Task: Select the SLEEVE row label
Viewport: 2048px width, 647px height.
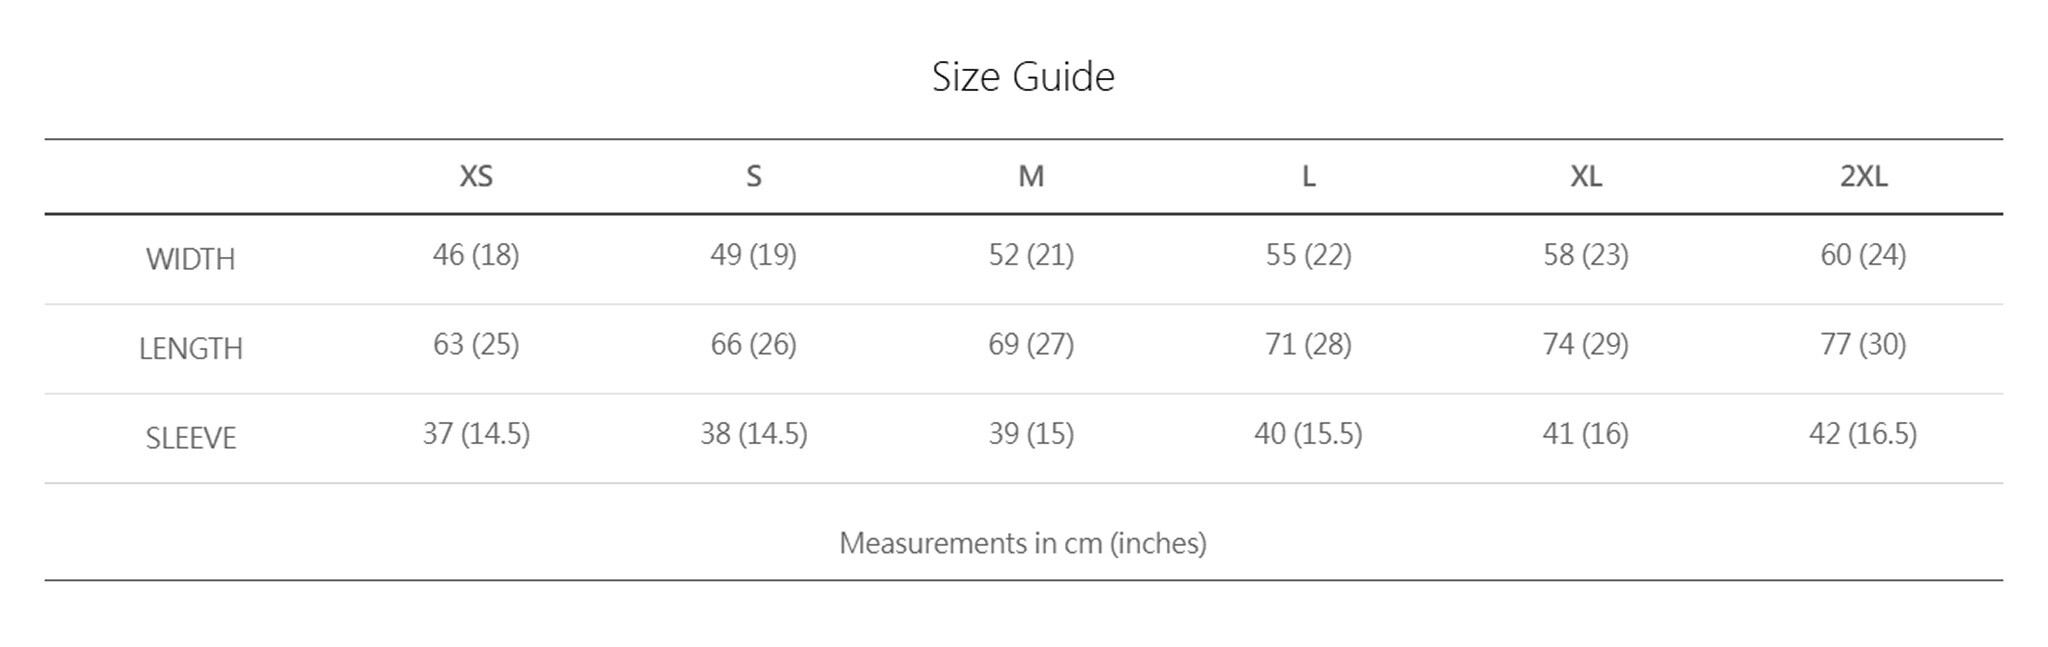Action: (x=190, y=438)
